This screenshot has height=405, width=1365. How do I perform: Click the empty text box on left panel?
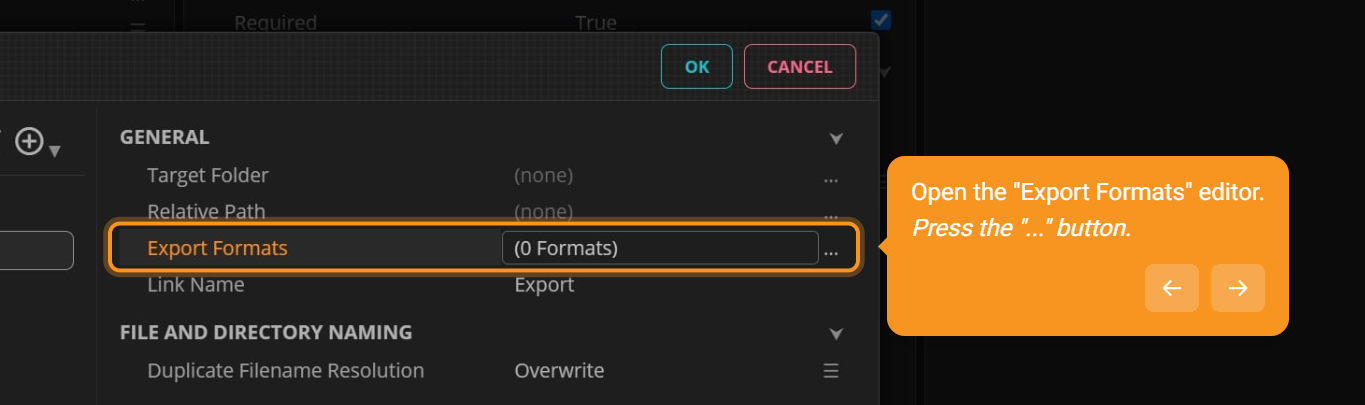[x=36, y=250]
